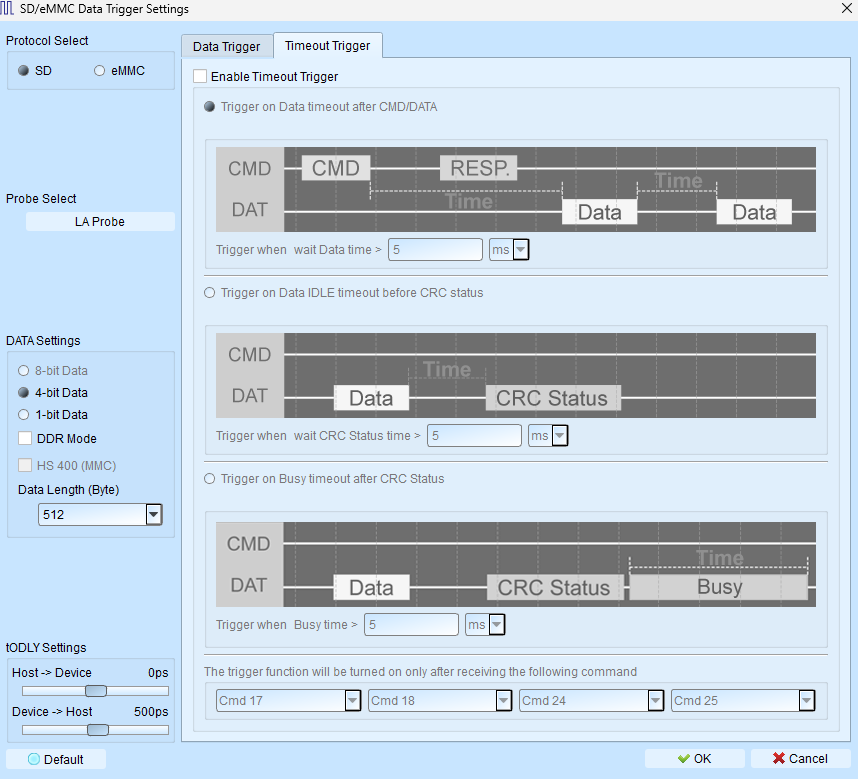Click the Cancel button
Image resolution: width=858 pixels, height=779 pixels.
pyautogui.click(x=801, y=758)
